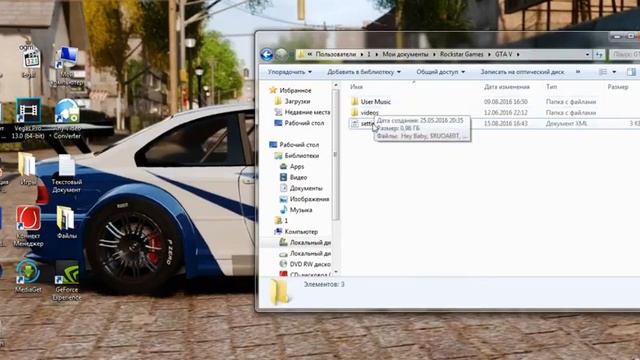Toggle the preview pane icon in the toolbar
The image size is (640, 360).
(x=631, y=72)
